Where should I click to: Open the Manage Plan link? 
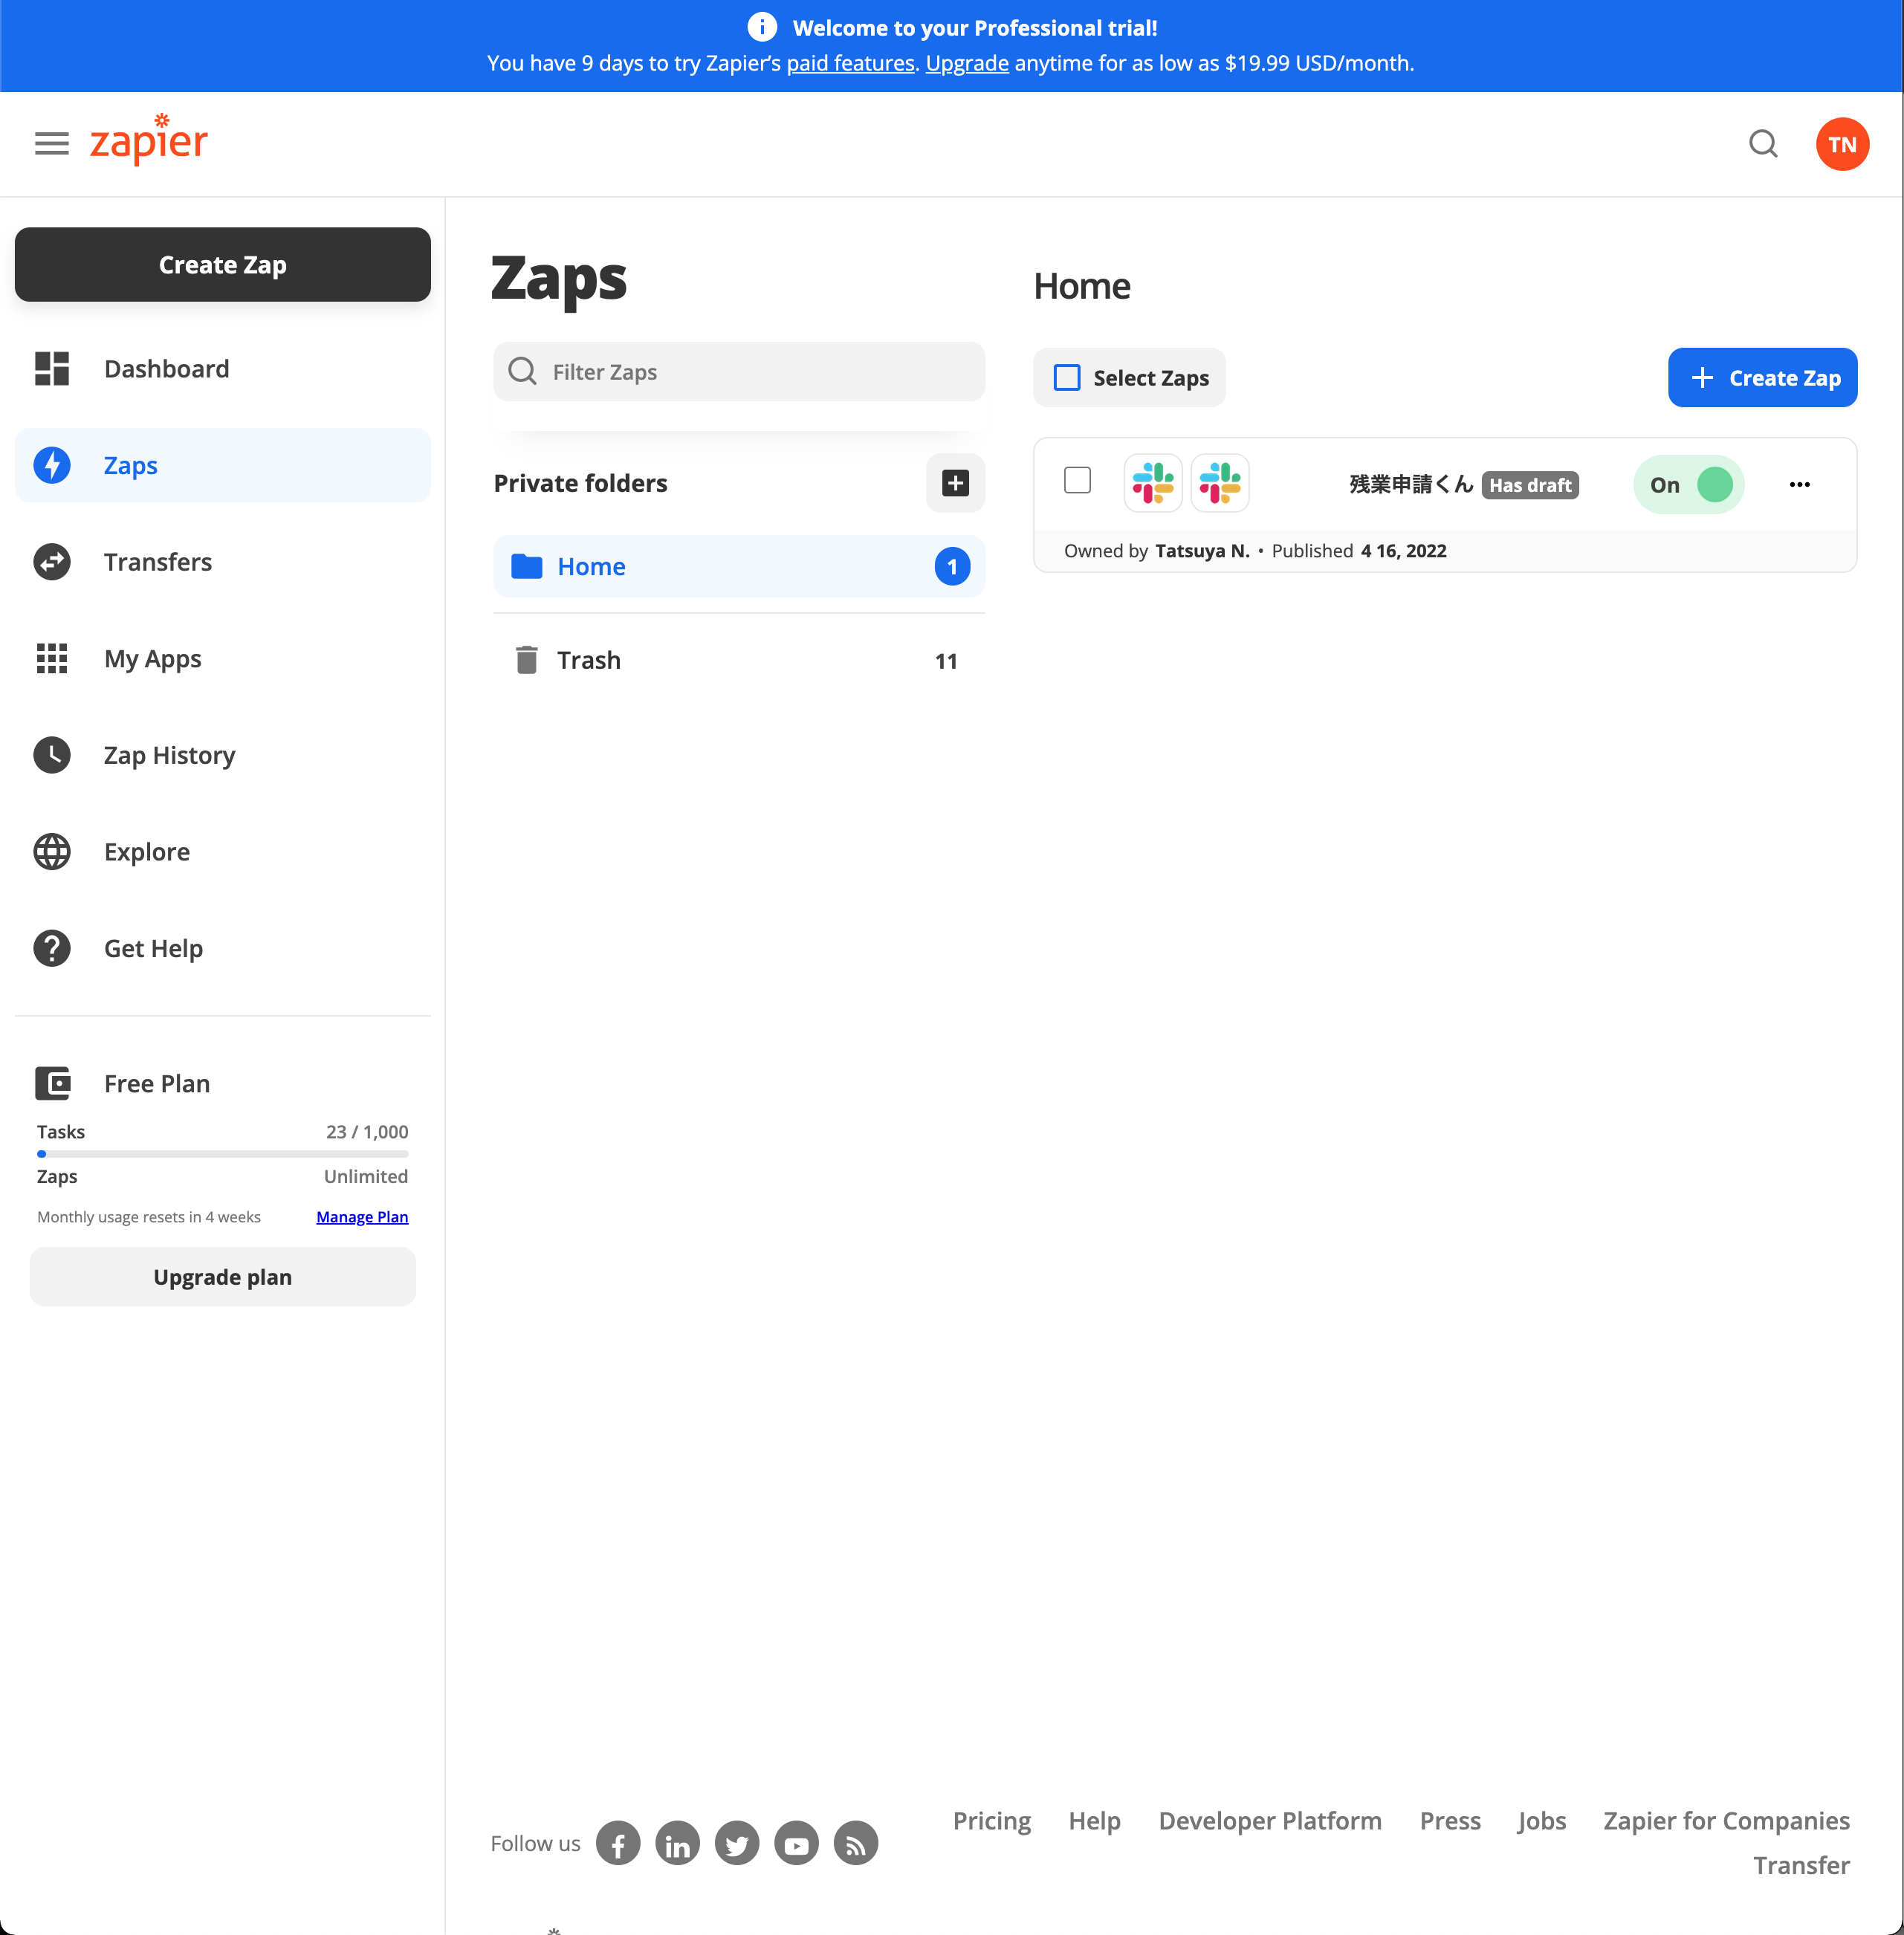[x=362, y=1217]
